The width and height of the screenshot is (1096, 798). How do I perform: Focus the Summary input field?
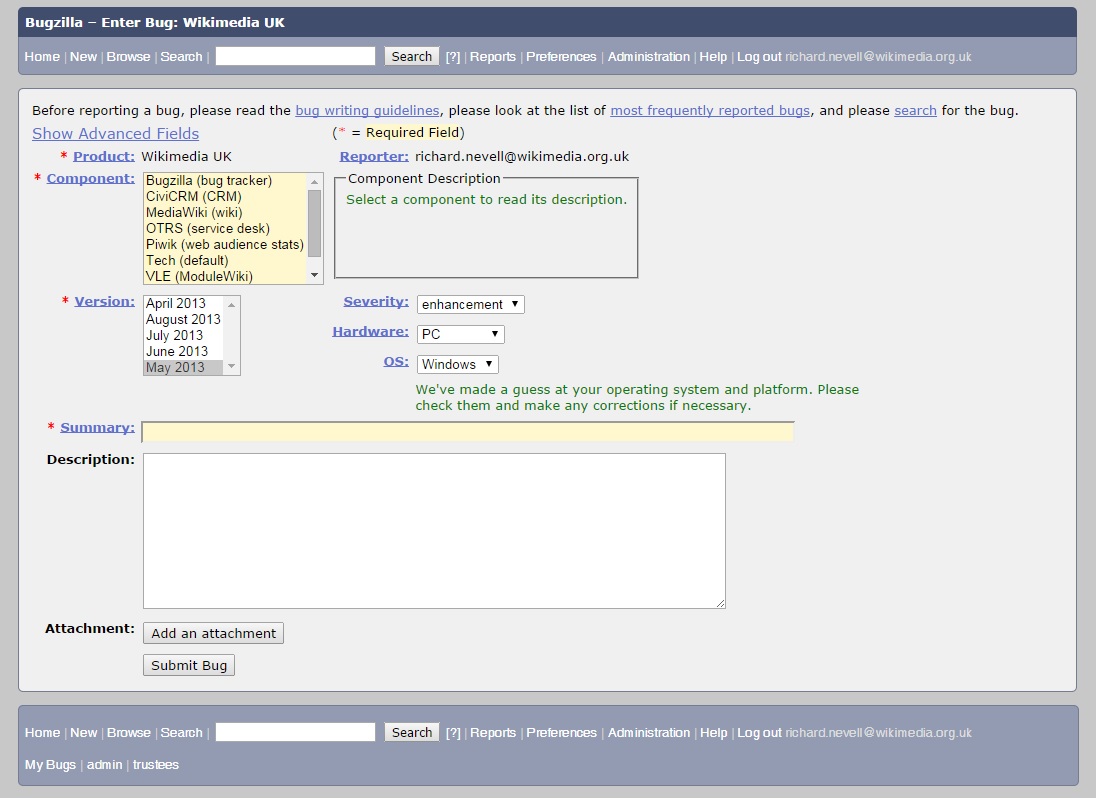click(468, 432)
